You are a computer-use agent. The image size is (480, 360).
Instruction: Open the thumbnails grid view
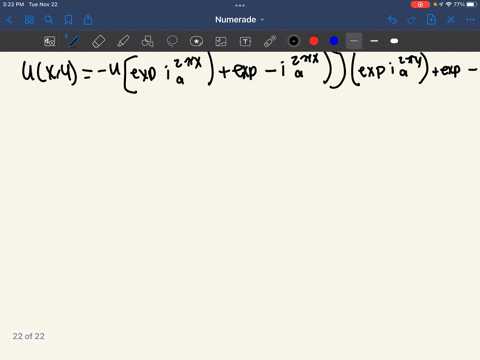[29, 20]
